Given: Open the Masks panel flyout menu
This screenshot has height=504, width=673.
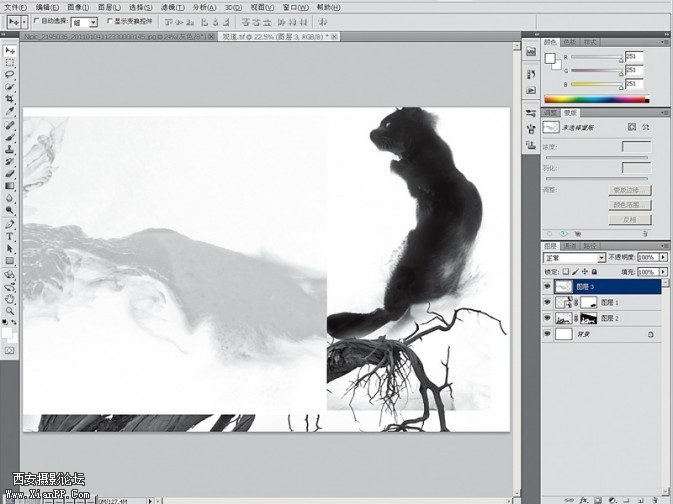Looking at the screenshot, I should coord(665,112).
